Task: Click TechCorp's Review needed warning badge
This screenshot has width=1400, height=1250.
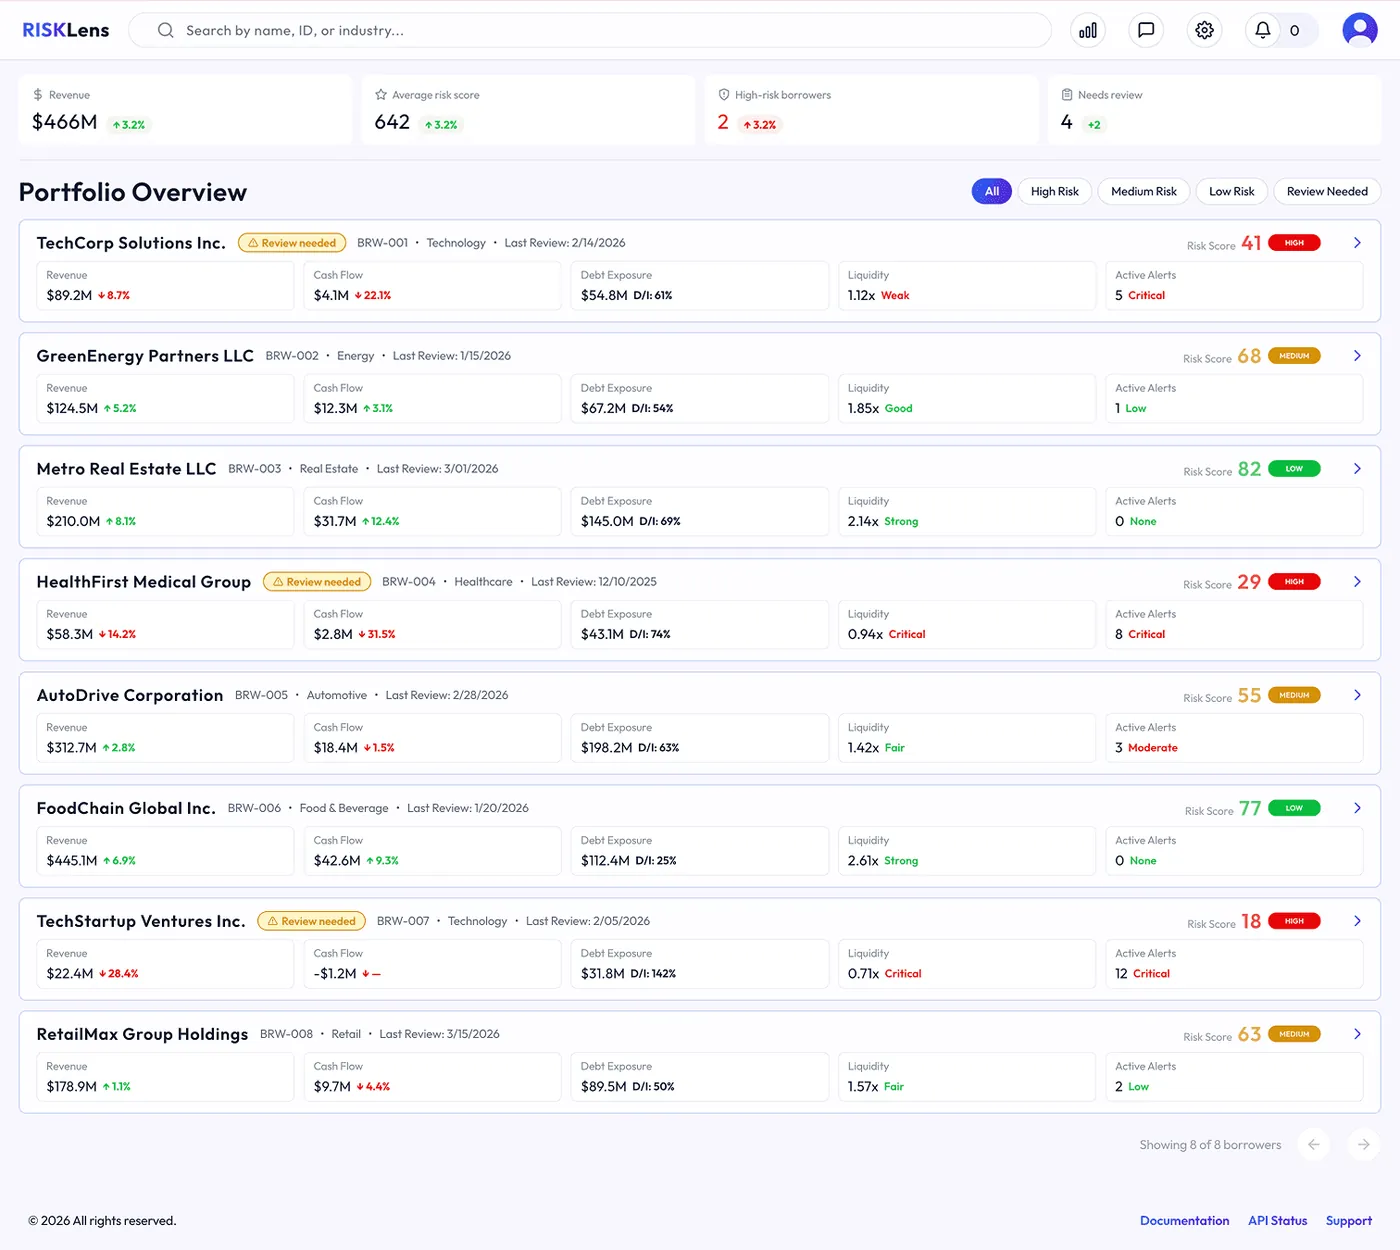Action: (292, 243)
